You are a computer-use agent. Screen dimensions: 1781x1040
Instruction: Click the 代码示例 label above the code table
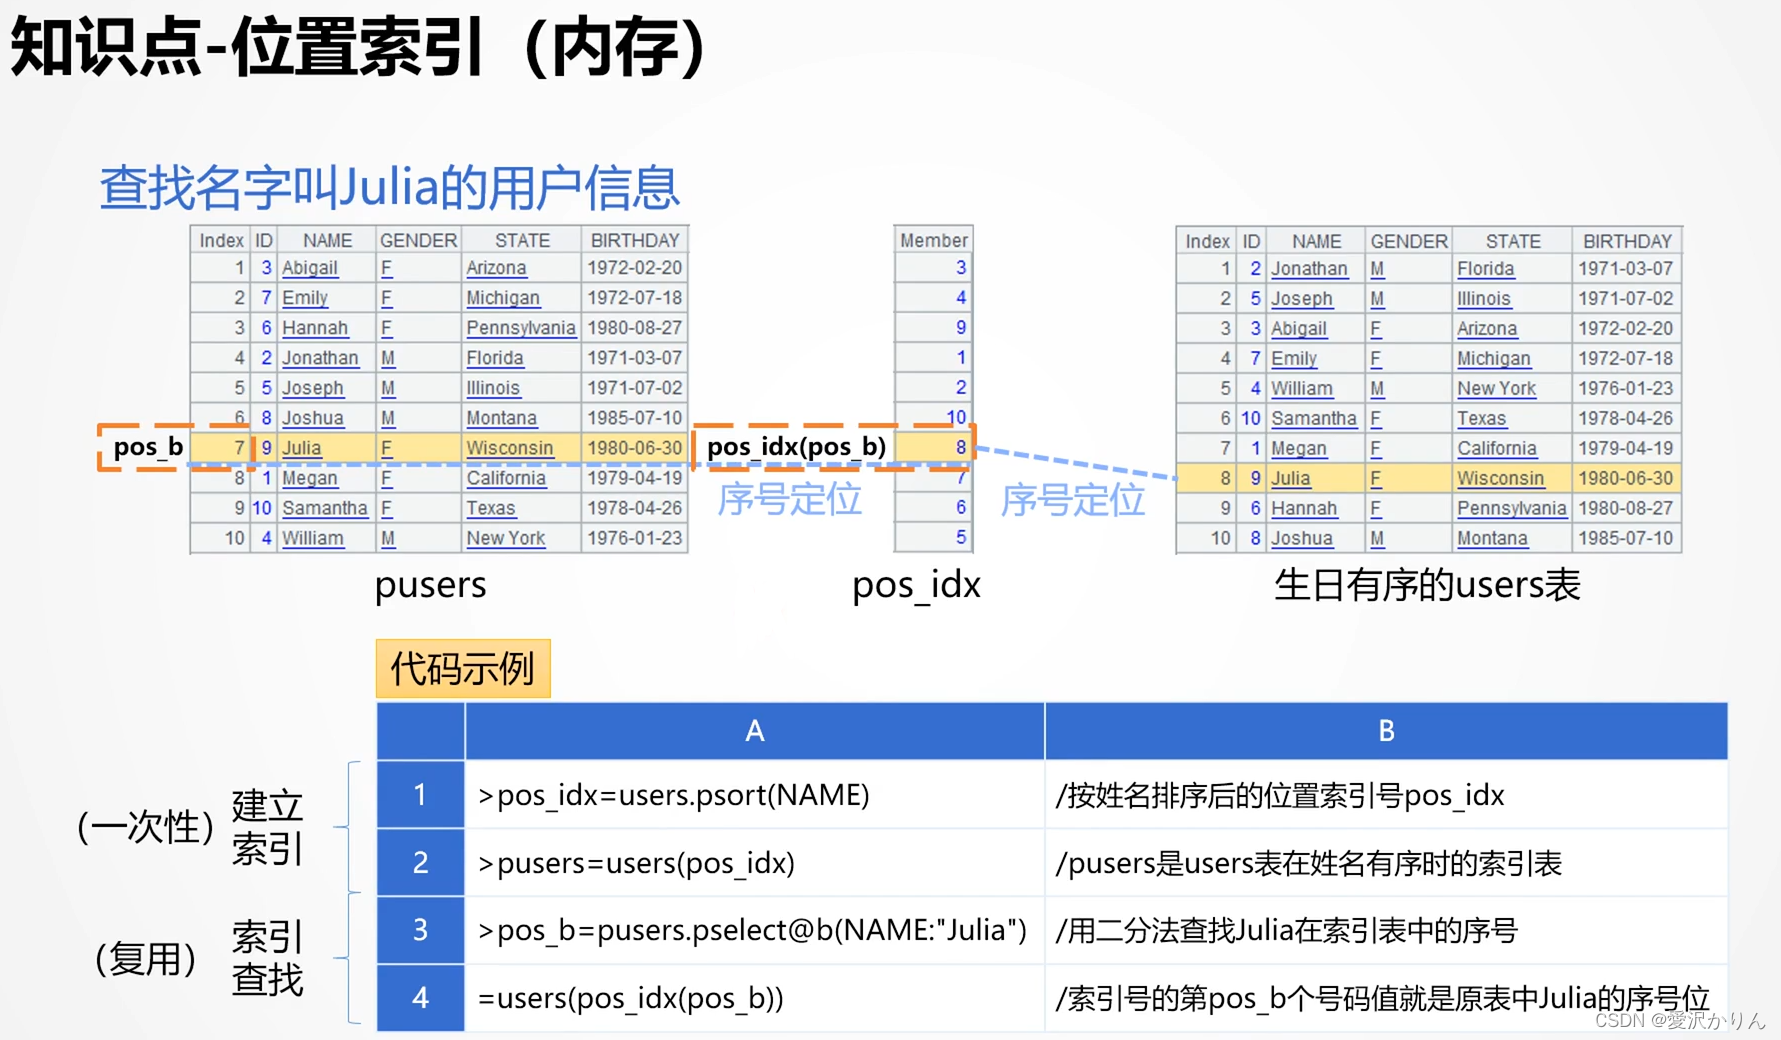pos(462,668)
